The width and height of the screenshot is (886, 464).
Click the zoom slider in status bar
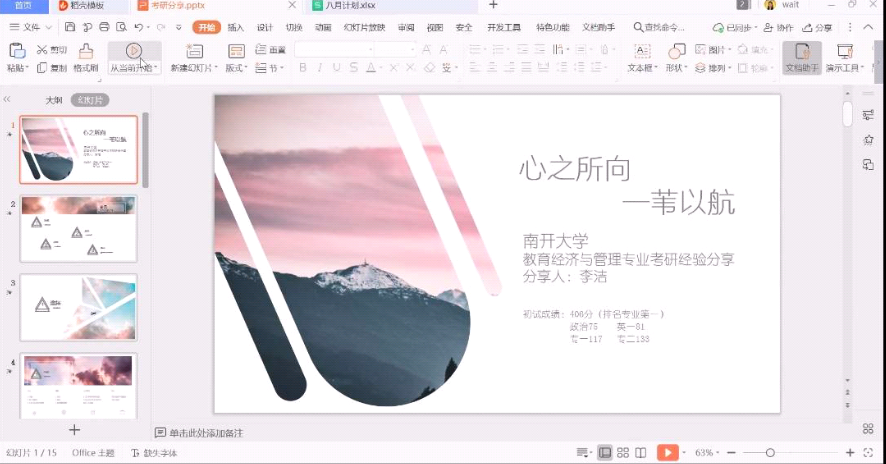tap(770, 453)
